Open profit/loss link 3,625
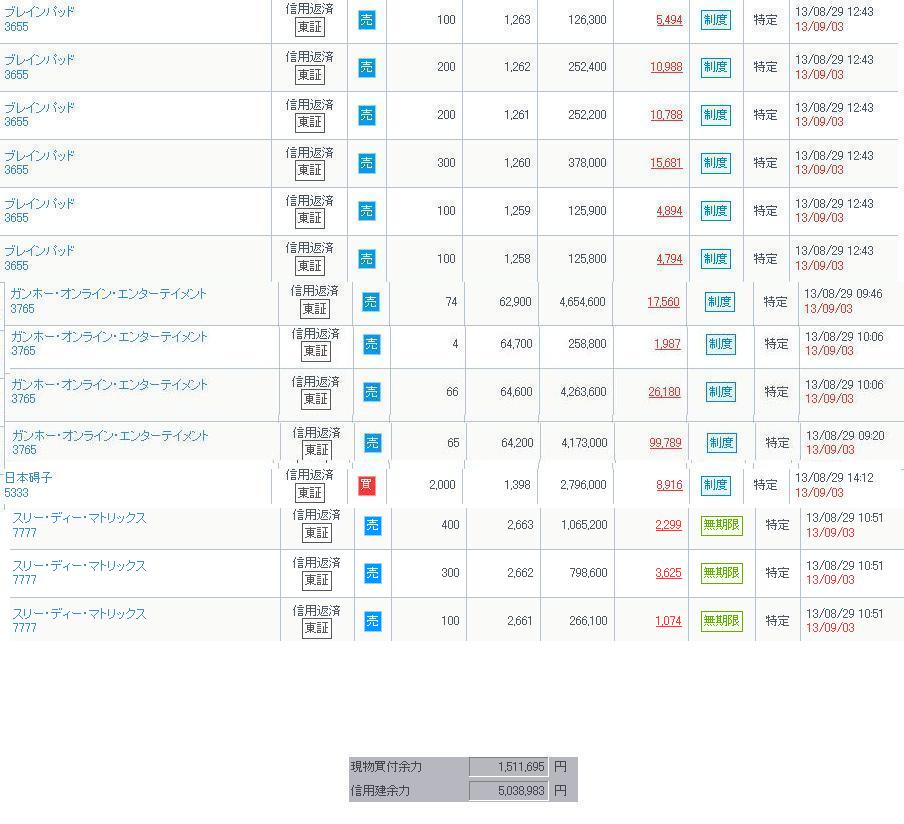The height and width of the screenshot is (824, 904). (x=668, y=573)
